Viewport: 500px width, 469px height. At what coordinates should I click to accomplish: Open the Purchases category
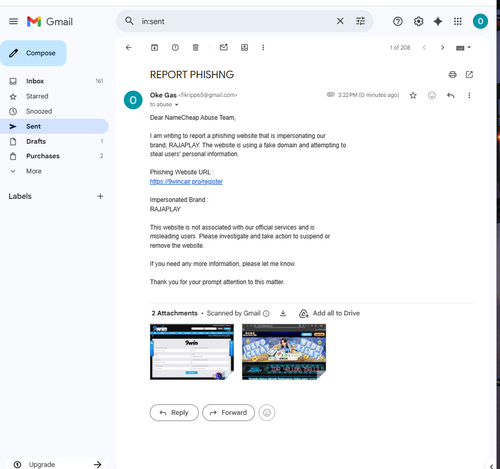(54, 156)
